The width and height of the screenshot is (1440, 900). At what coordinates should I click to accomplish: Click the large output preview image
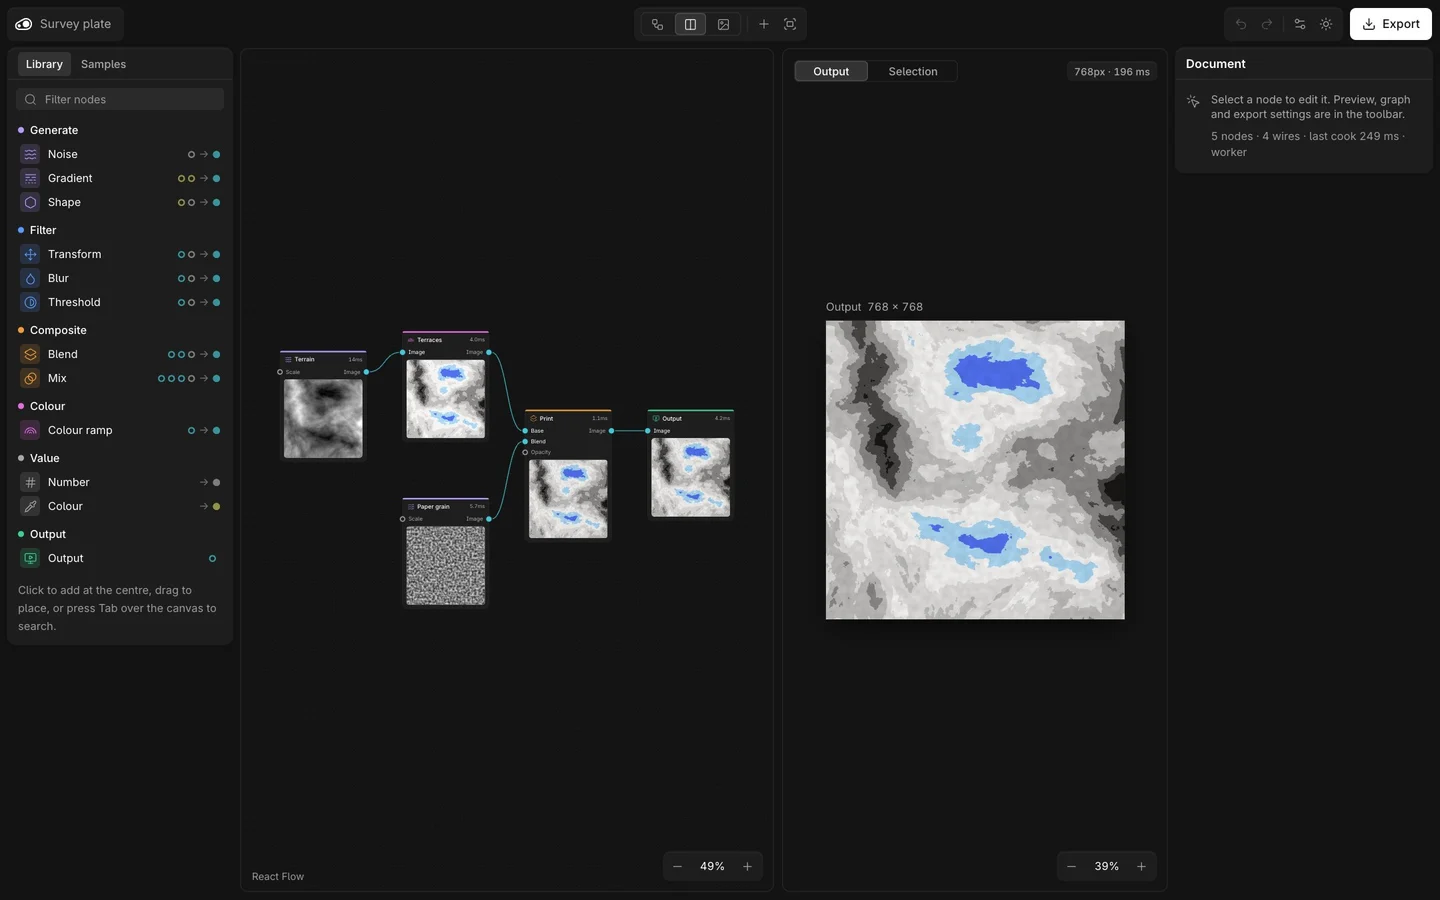[975, 470]
